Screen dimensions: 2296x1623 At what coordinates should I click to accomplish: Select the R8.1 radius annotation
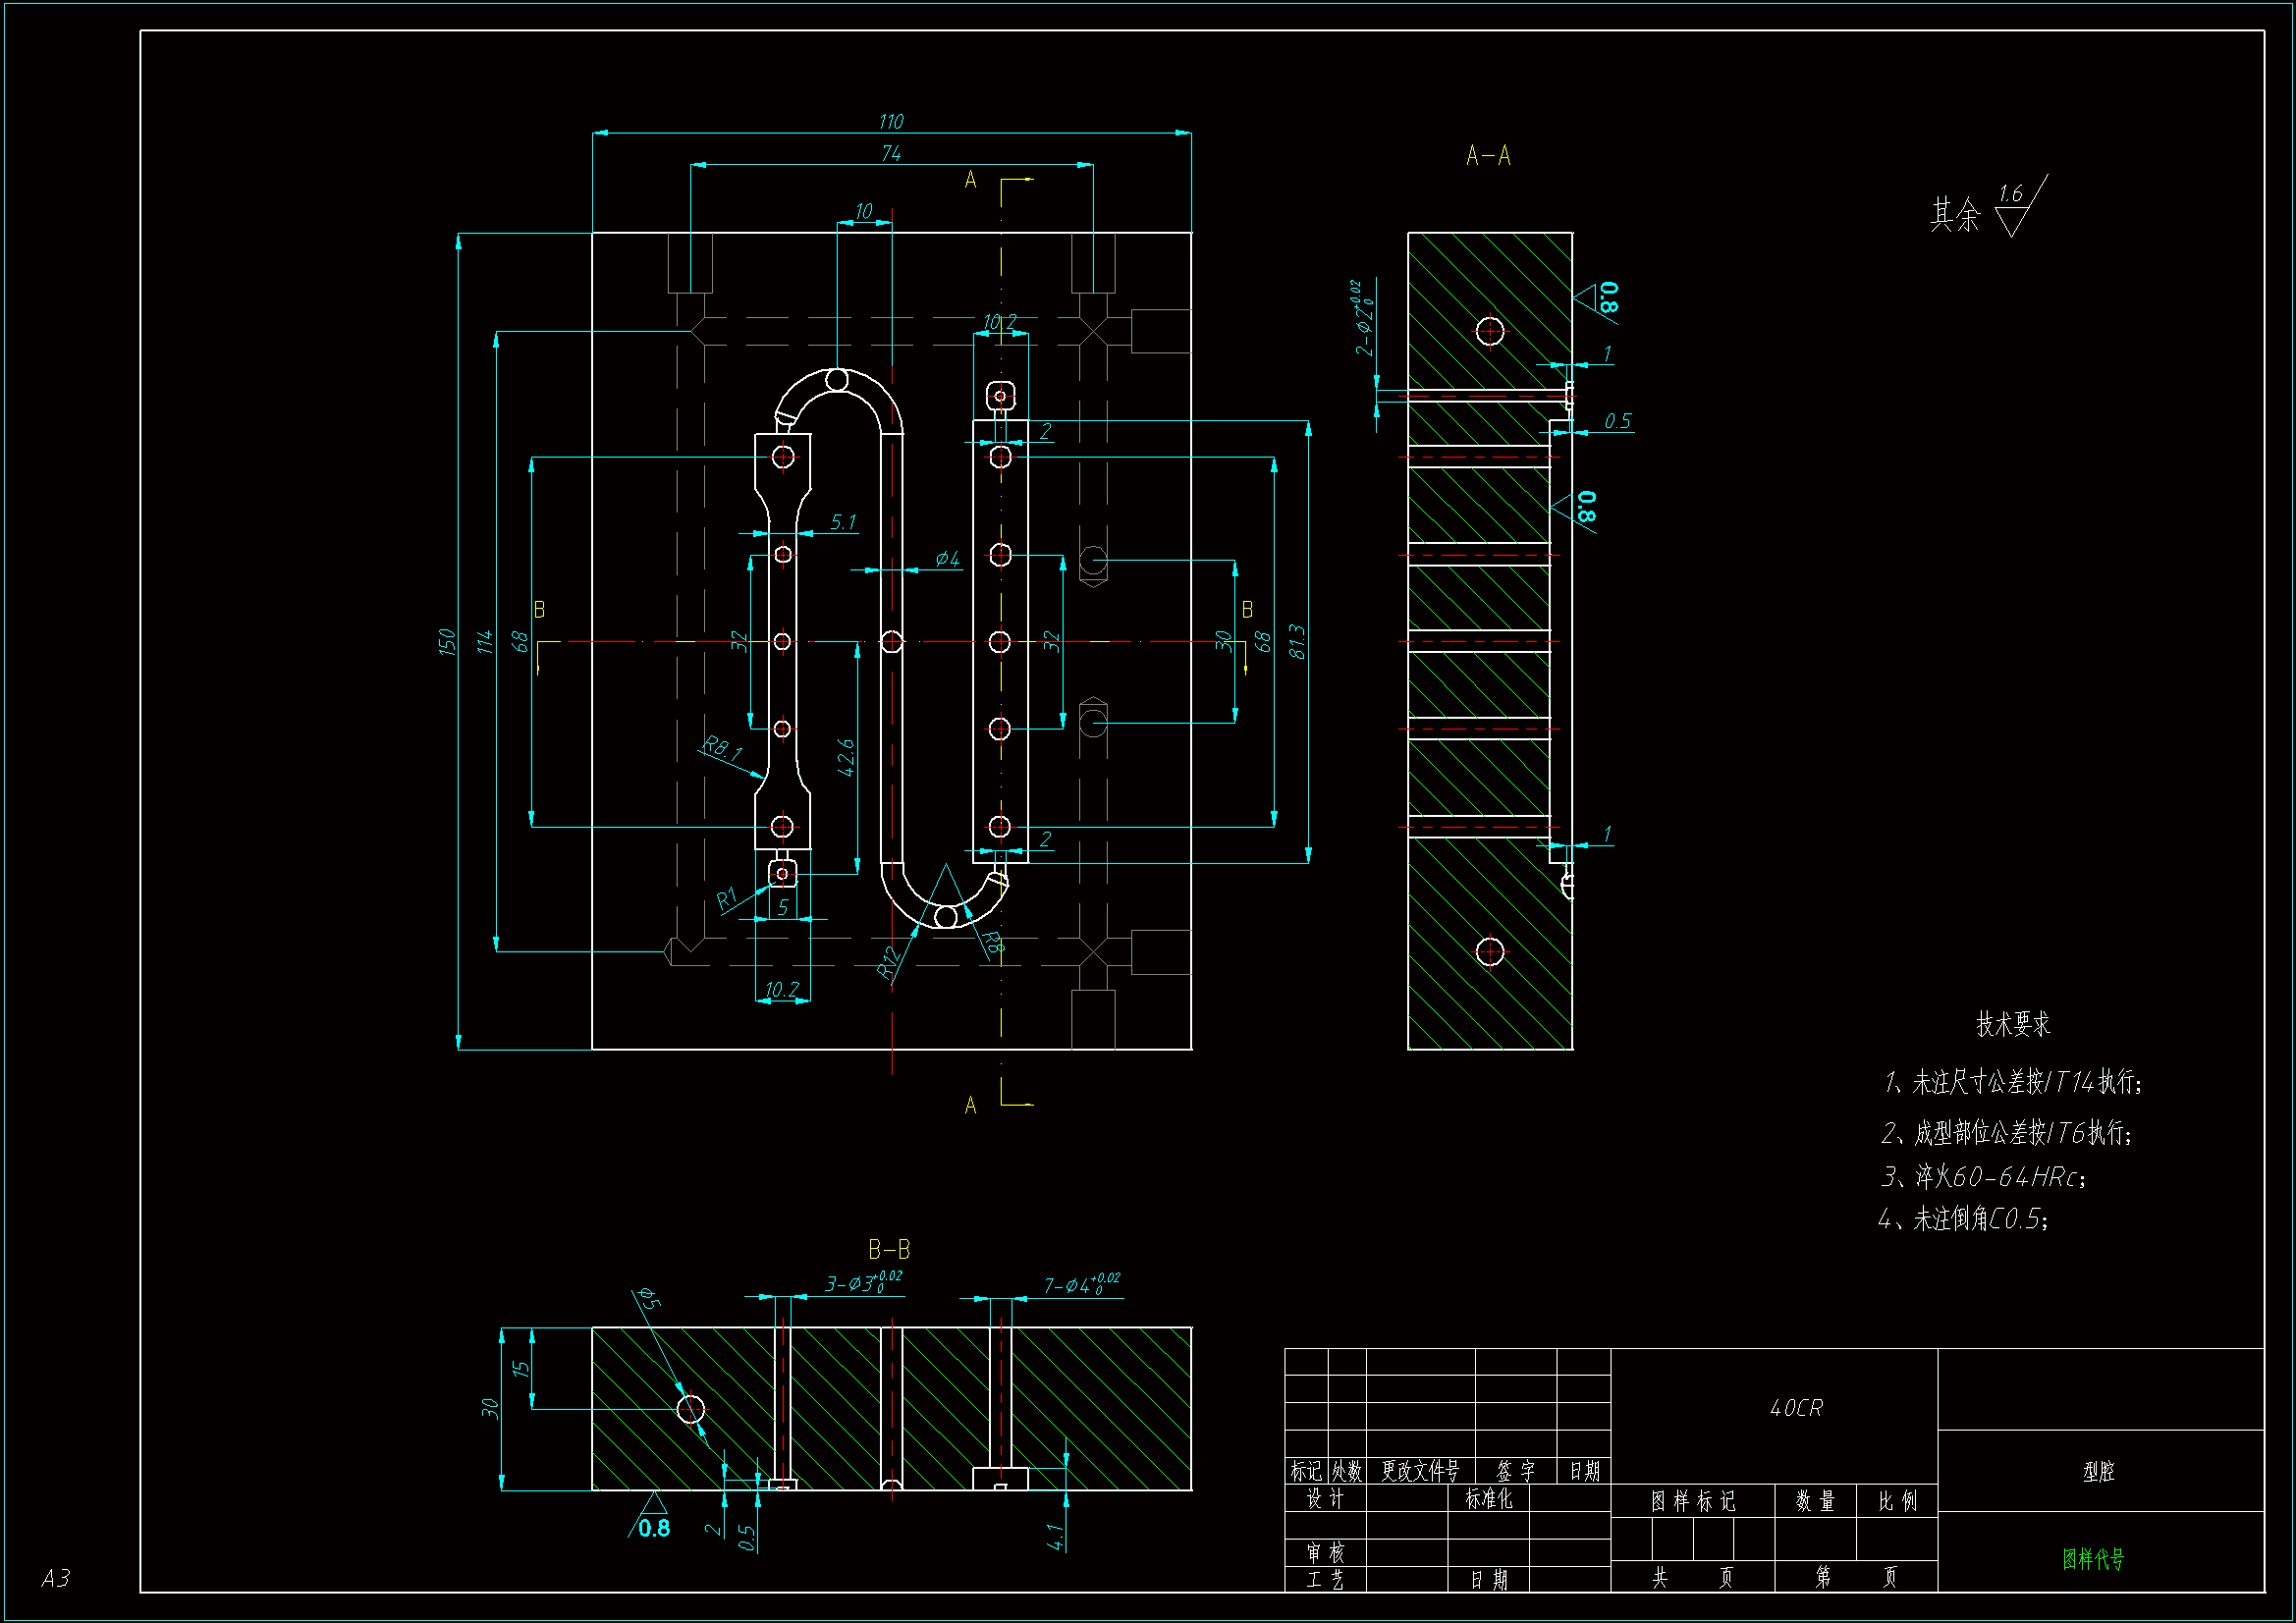[722, 747]
